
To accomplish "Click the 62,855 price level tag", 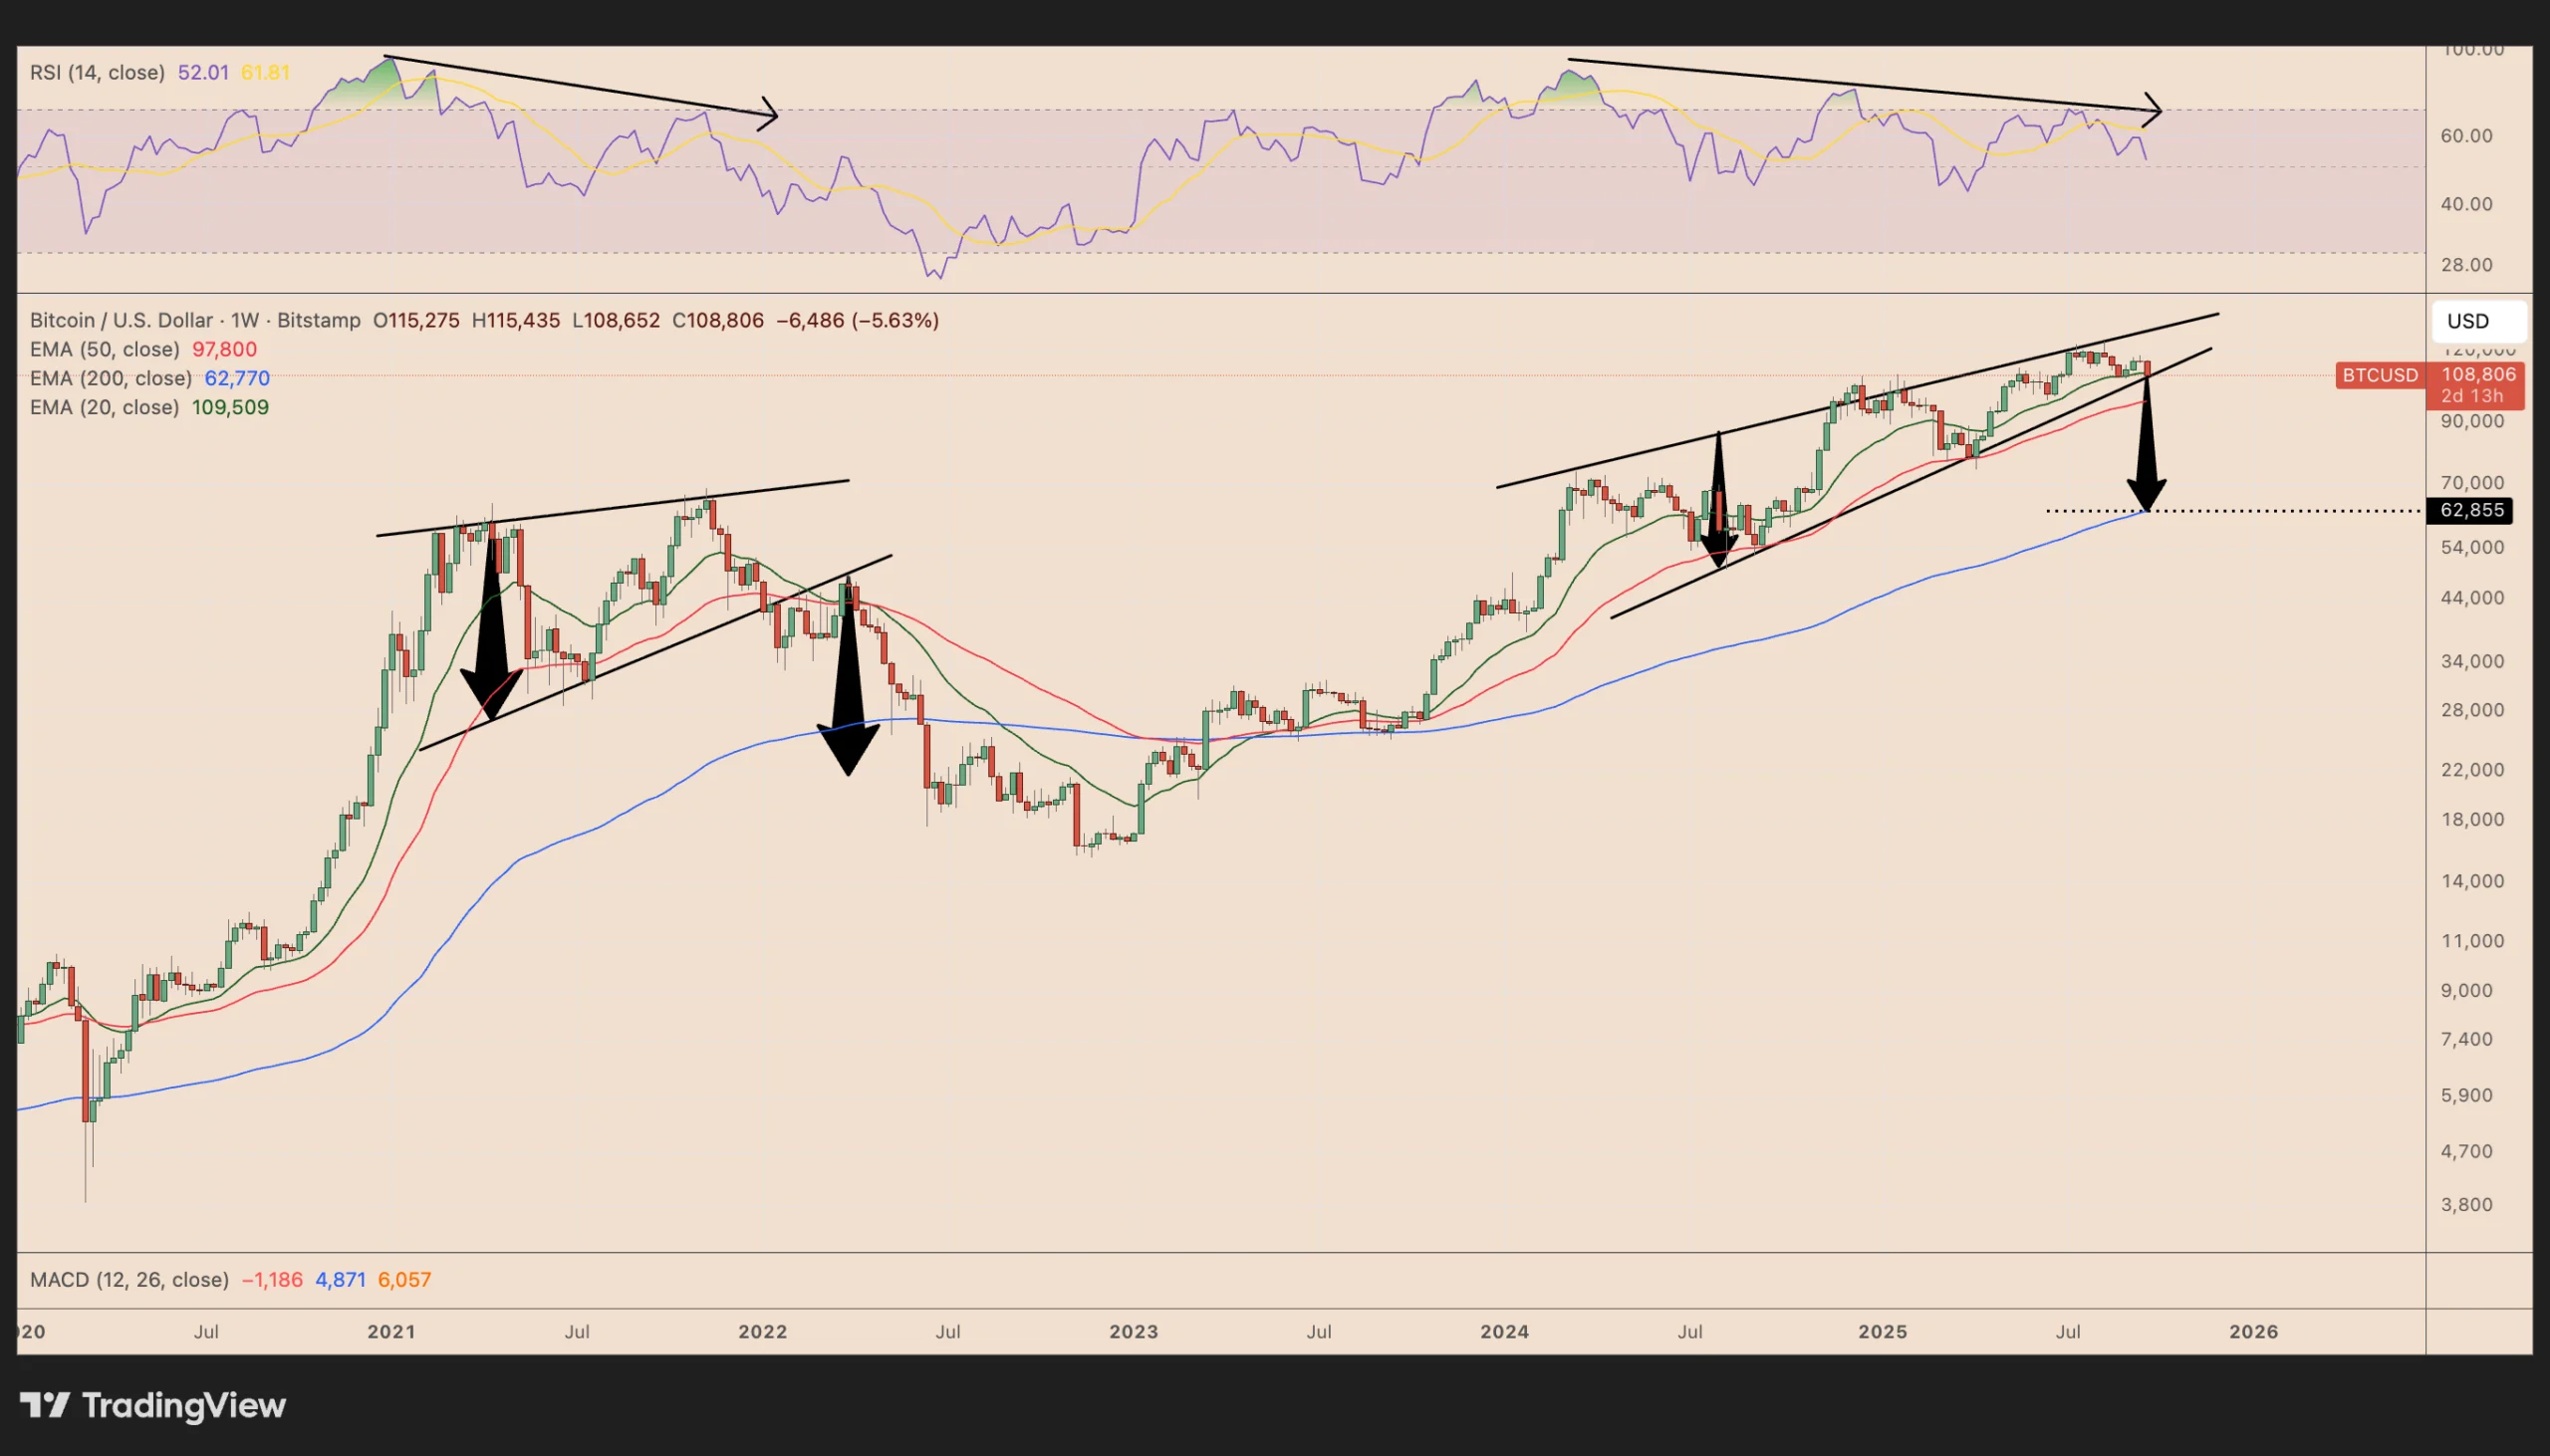I will (x=2470, y=511).
